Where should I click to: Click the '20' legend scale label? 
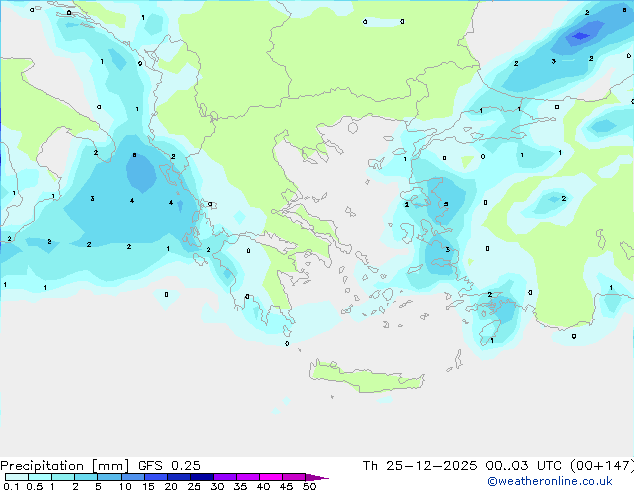point(171,486)
